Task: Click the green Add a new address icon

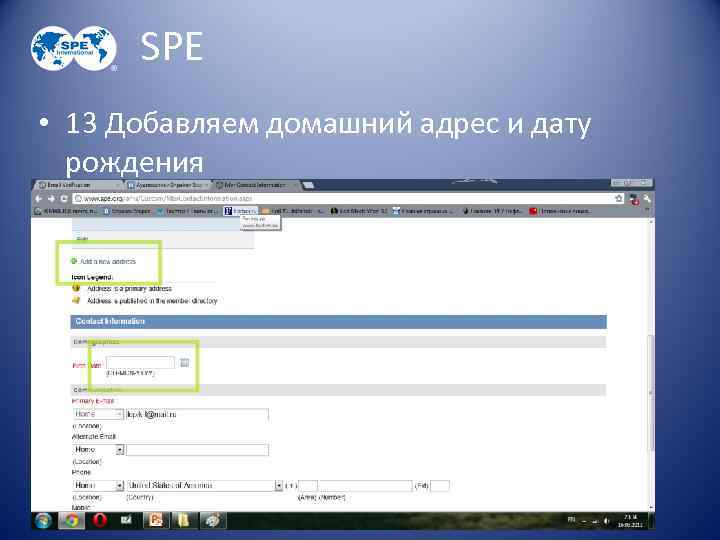Action: coord(73,261)
